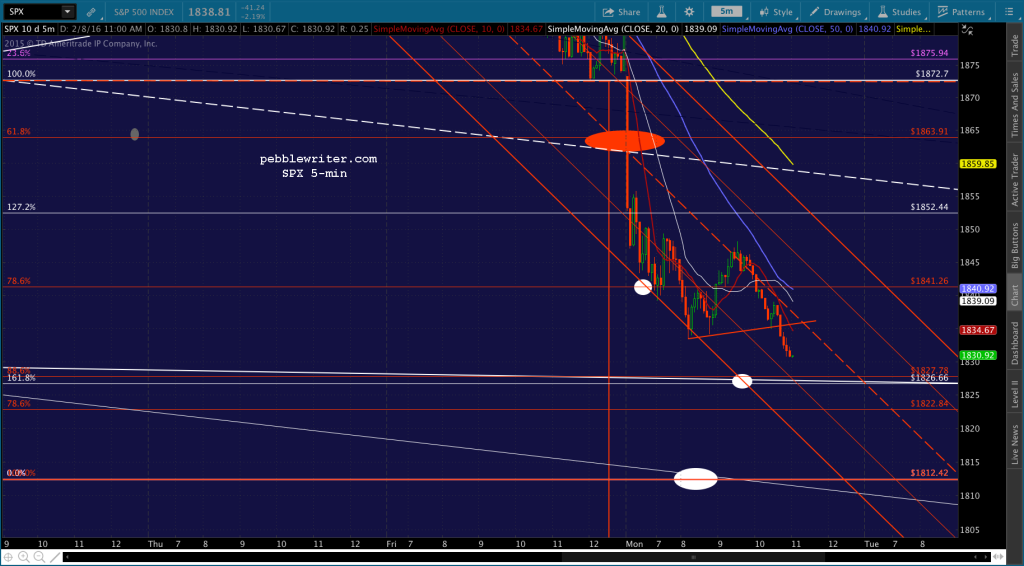Click the $1812.42 level label

click(x=929, y=473)
